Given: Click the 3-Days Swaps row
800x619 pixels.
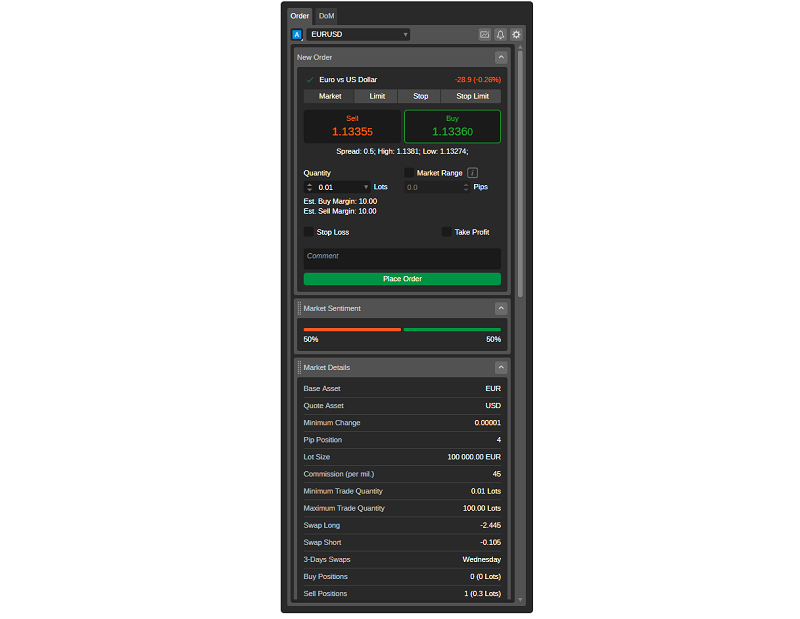Looking at the screenshot, I should coord(402,560).
